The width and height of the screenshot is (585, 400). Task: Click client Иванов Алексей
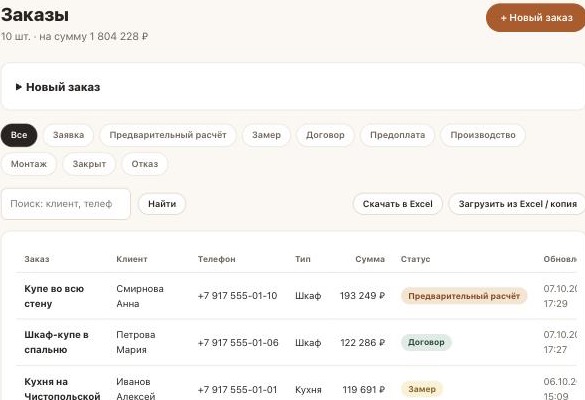(x=136, y=388)
